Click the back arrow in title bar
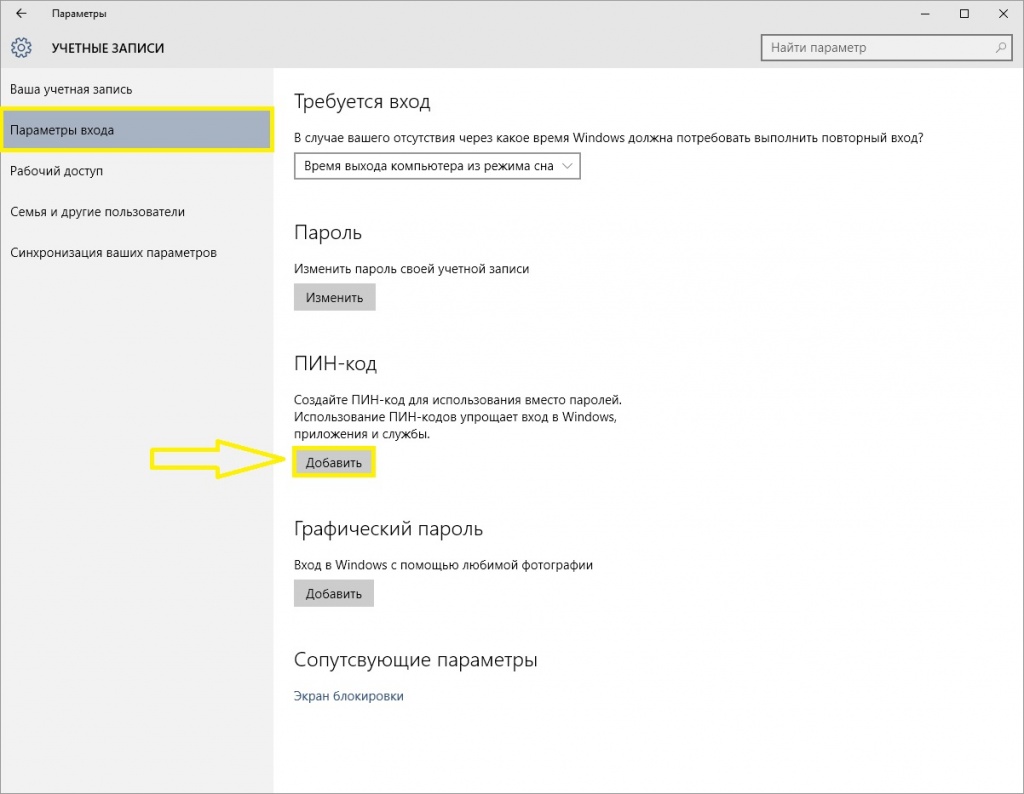The width and height of the screenshot is (1024, 794). click(x=21, y=14)
